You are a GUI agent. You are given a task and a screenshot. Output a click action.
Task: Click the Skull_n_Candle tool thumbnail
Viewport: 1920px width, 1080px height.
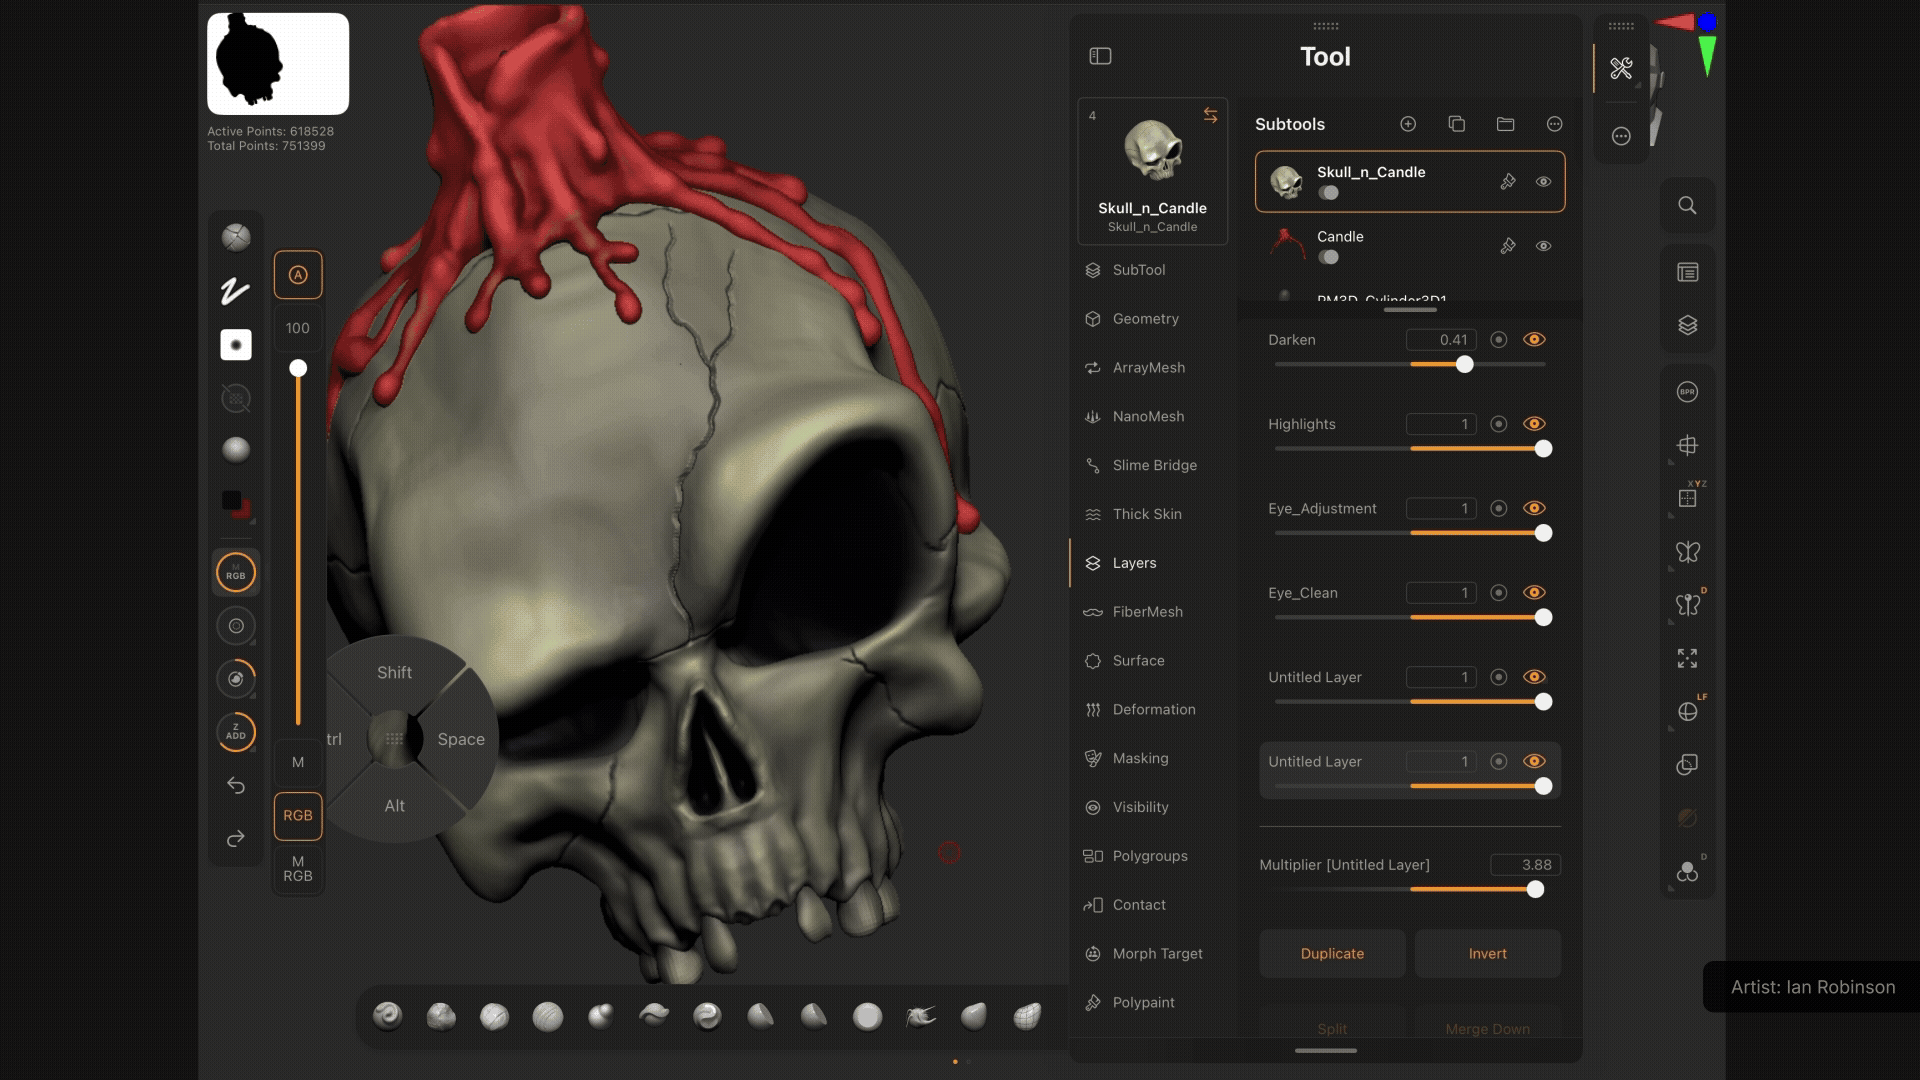(1152, 171)
